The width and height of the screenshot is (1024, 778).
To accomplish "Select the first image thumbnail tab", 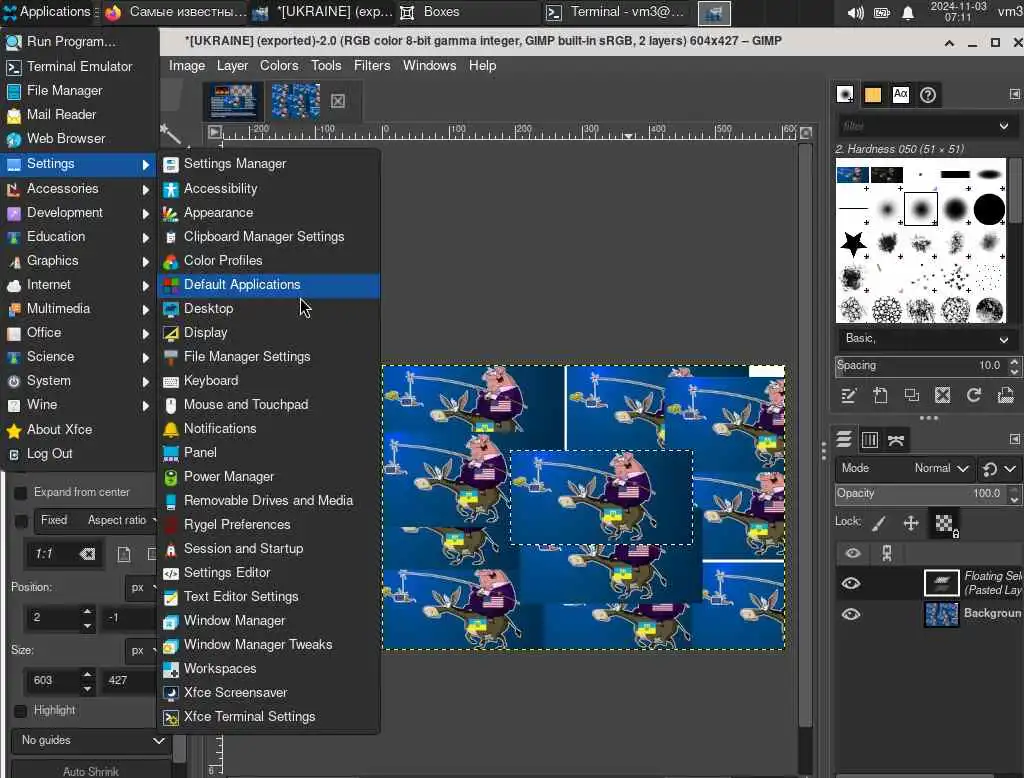I will (233, 101).
